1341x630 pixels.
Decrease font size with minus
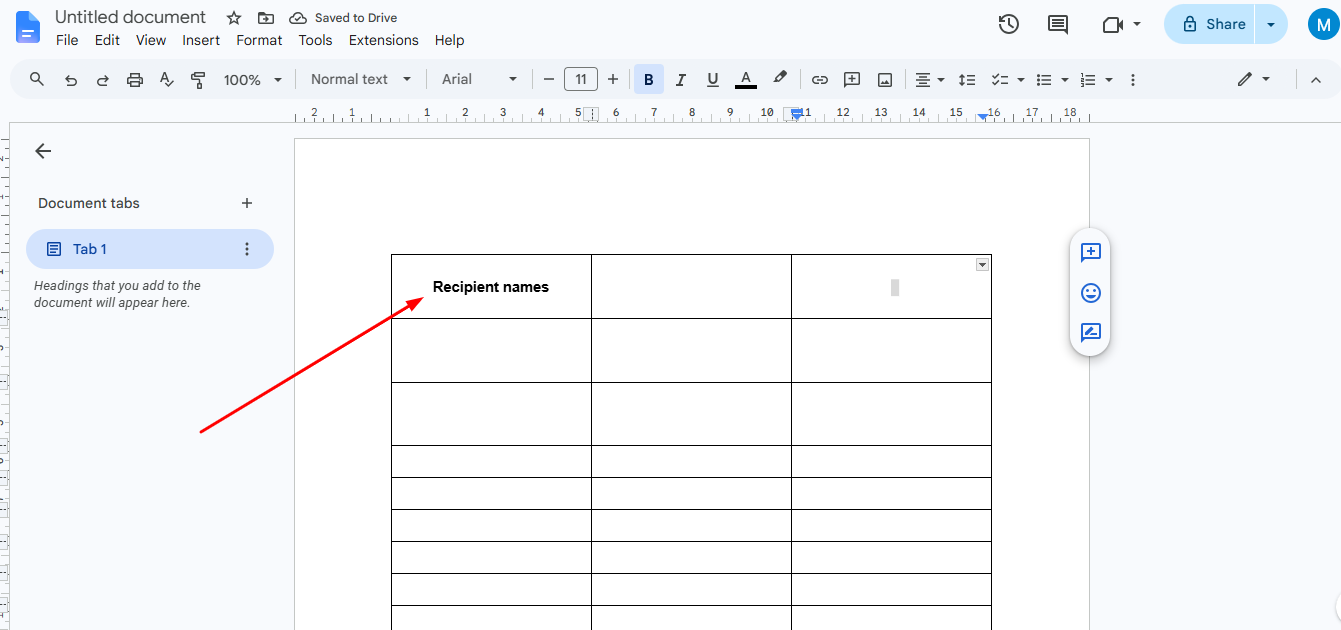(x=548, y=80)
